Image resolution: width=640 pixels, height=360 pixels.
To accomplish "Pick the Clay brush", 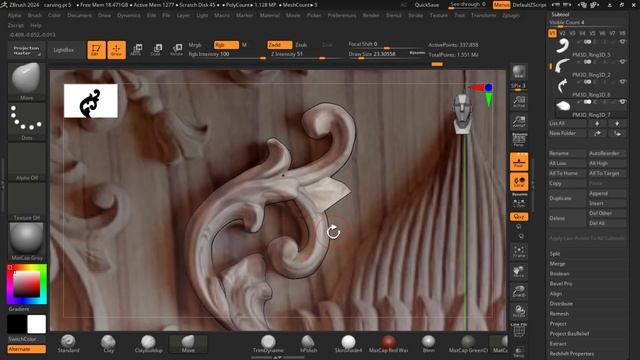I will click(108, 343).
